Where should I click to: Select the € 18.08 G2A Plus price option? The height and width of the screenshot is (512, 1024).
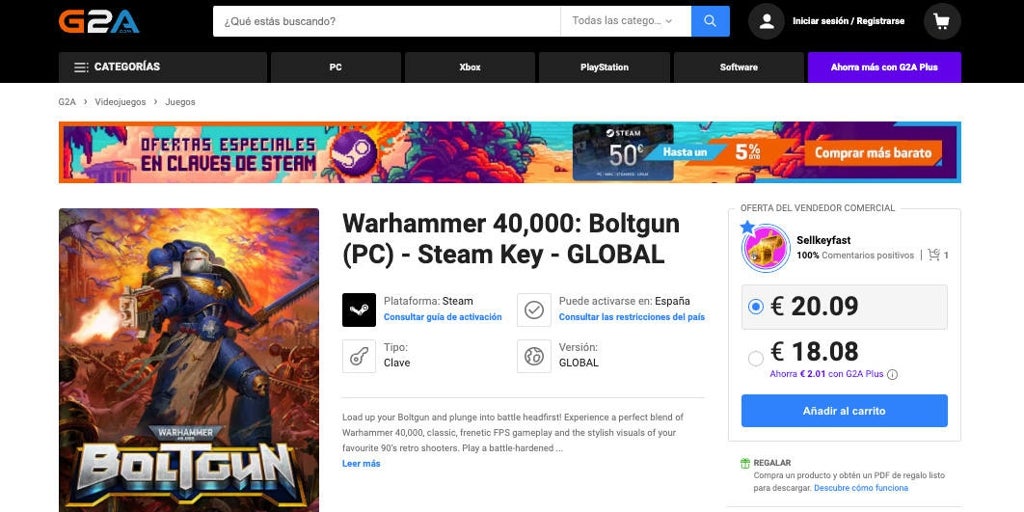point(756,358)
